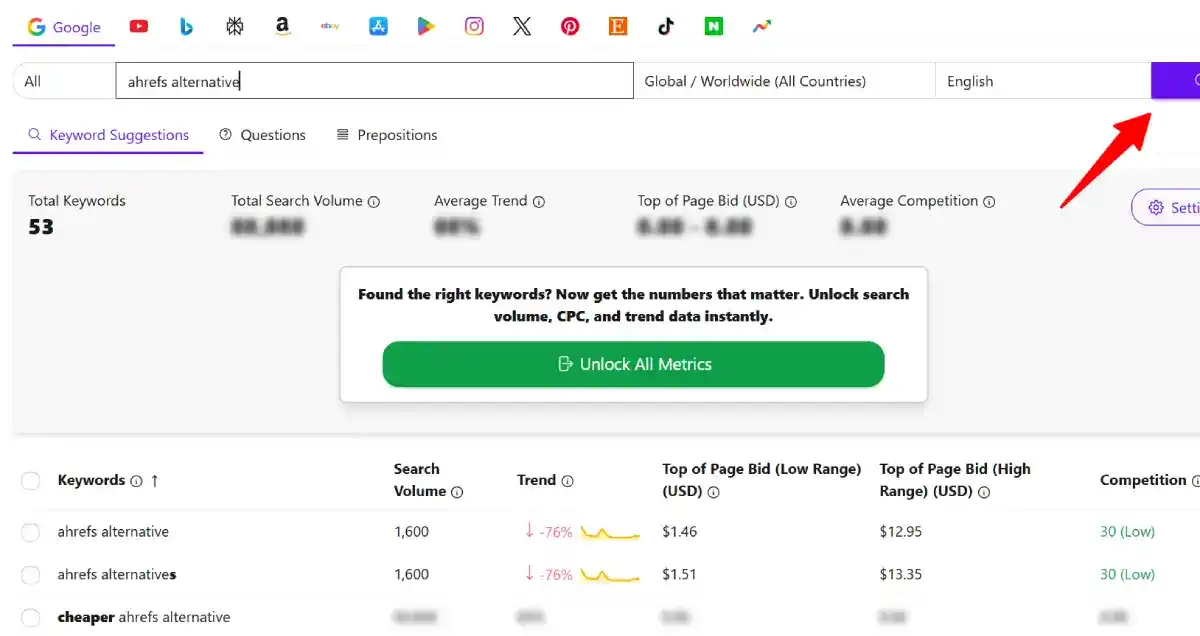Open the Global / Worldwide country dropdown

click(785, 81)
